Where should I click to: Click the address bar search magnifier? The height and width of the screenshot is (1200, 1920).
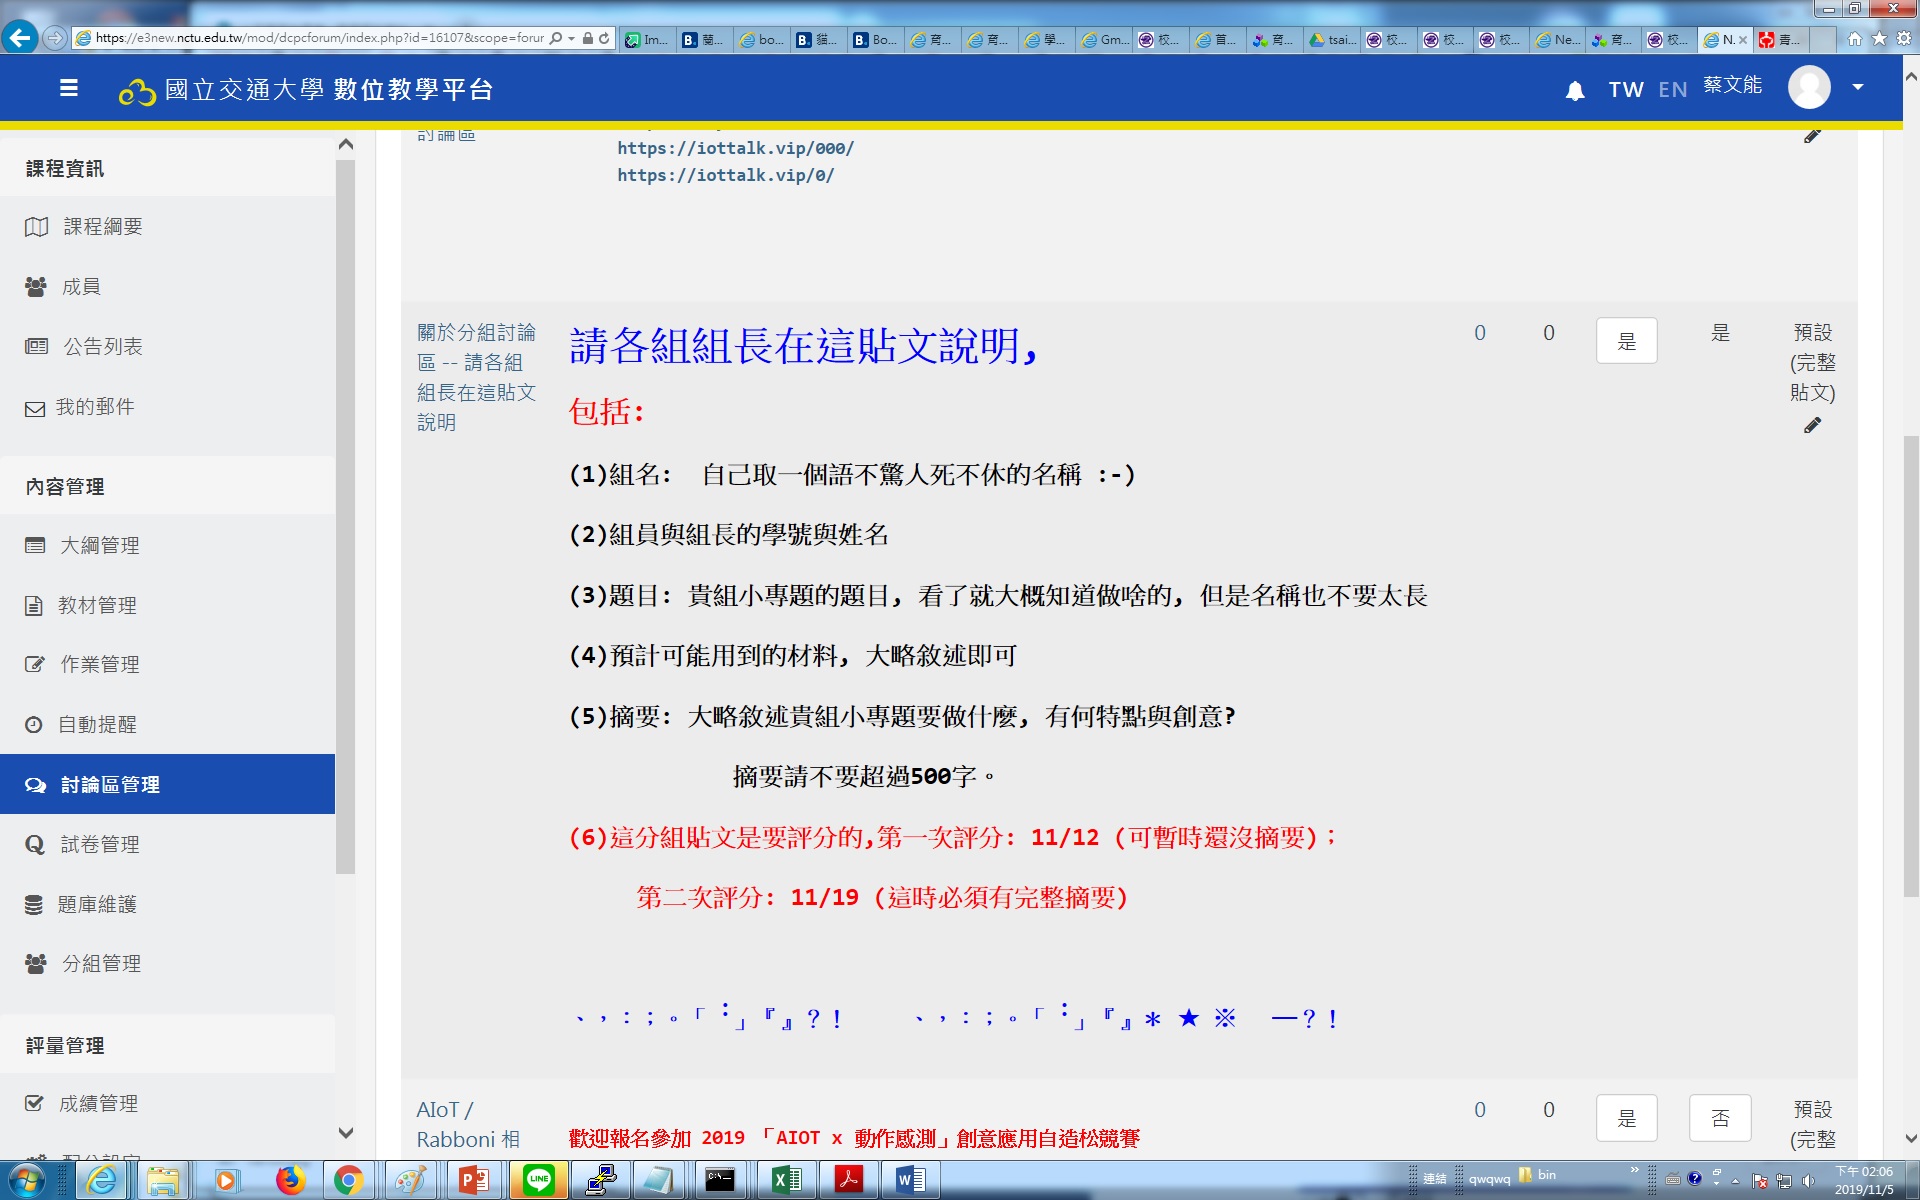(556, 38)
